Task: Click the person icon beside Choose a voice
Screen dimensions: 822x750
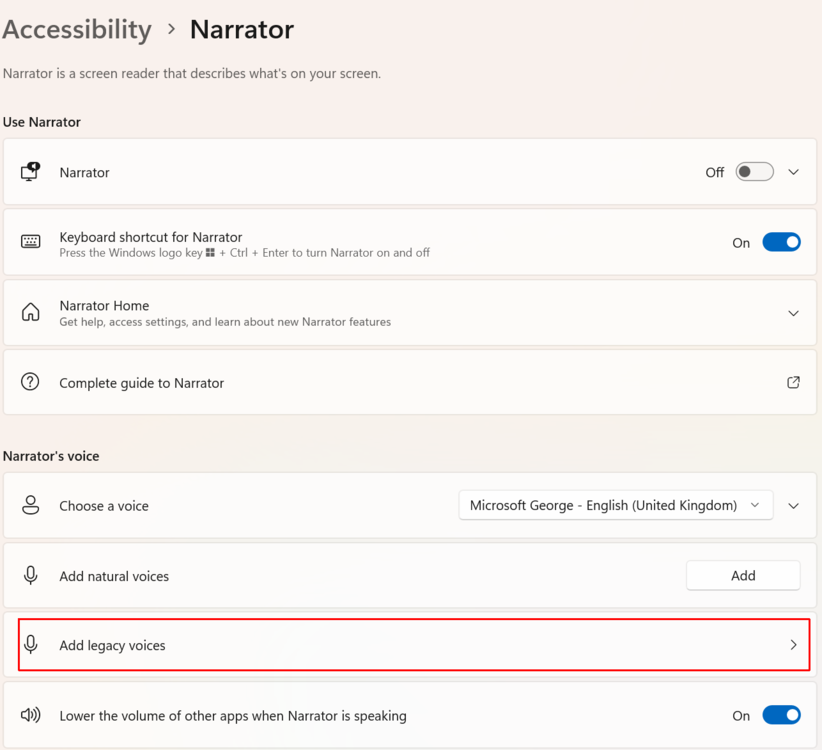Action: pyautogui.click(x=30, y=505)
